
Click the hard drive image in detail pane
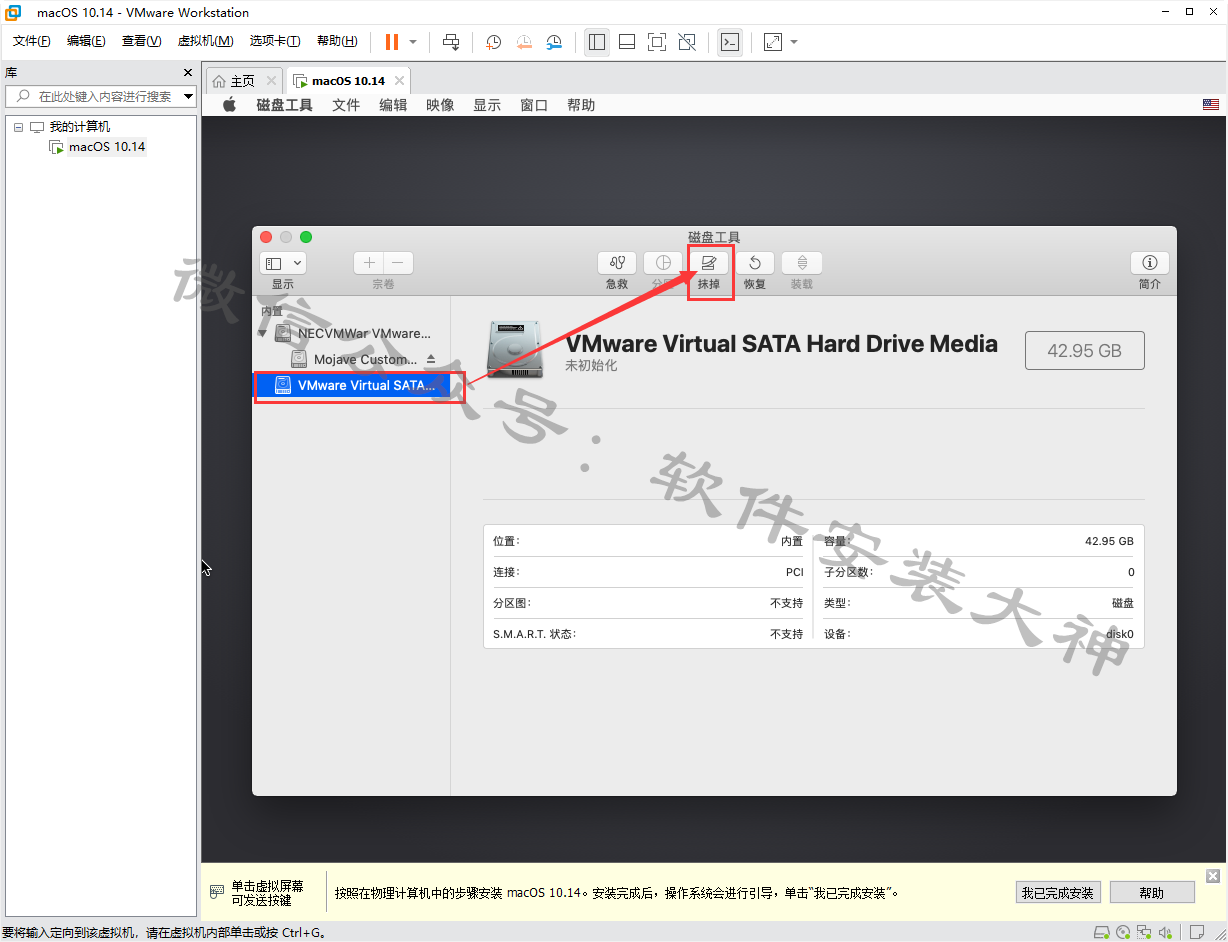point(516,350)
